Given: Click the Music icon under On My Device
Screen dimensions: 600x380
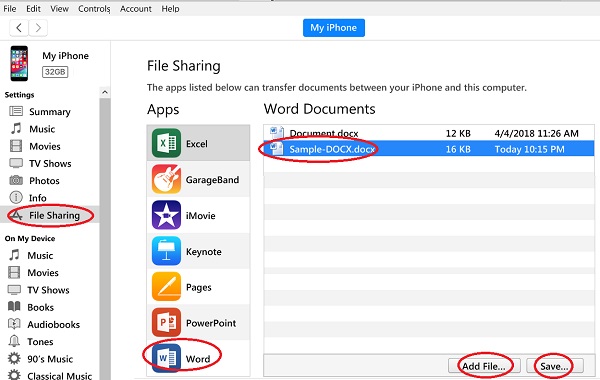Looking at the screenshot, I should pyautogui.click(x=14, y=255).
